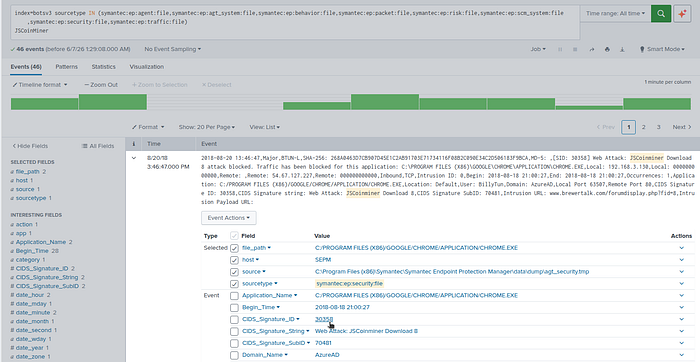The width and height of the screenshot is (700, 362).
Task: Share the search job
Action: click(592, 50)
